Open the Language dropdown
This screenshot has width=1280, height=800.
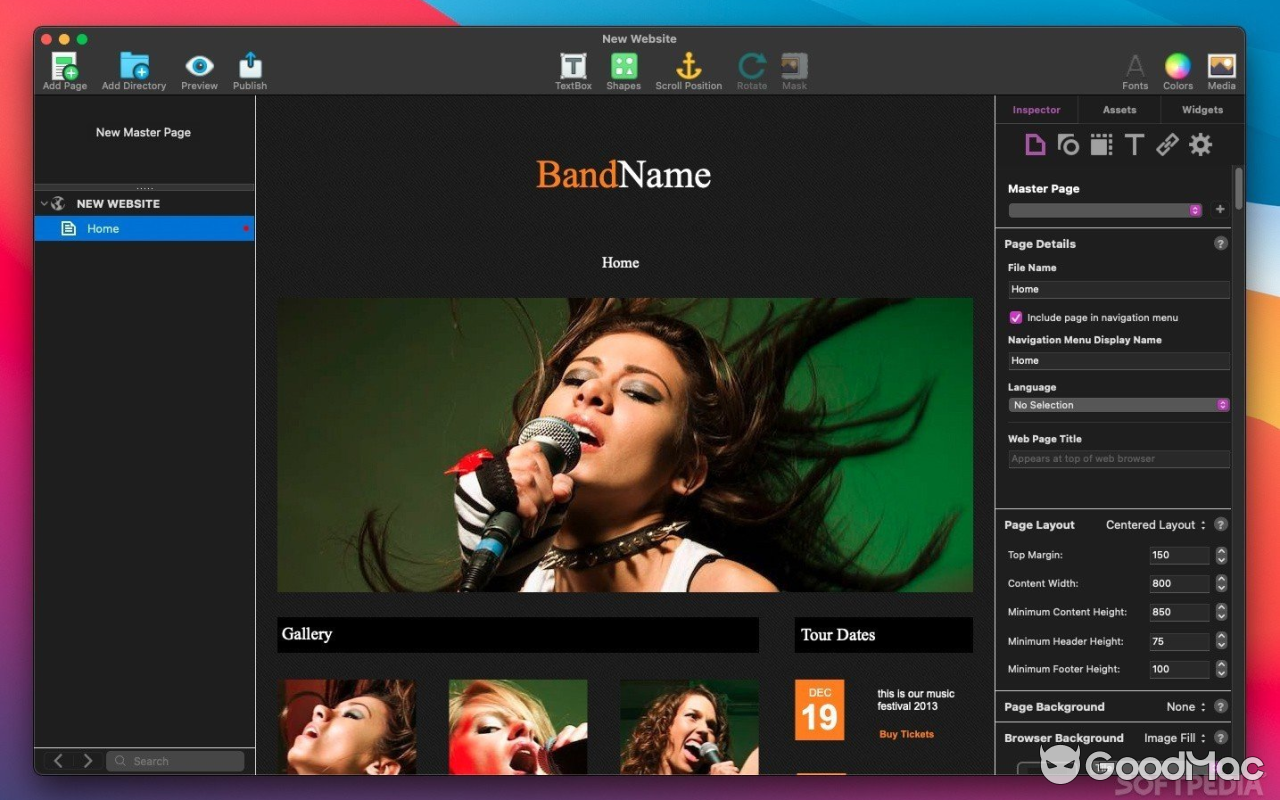pyautogui.click(x=1118, y=405)
